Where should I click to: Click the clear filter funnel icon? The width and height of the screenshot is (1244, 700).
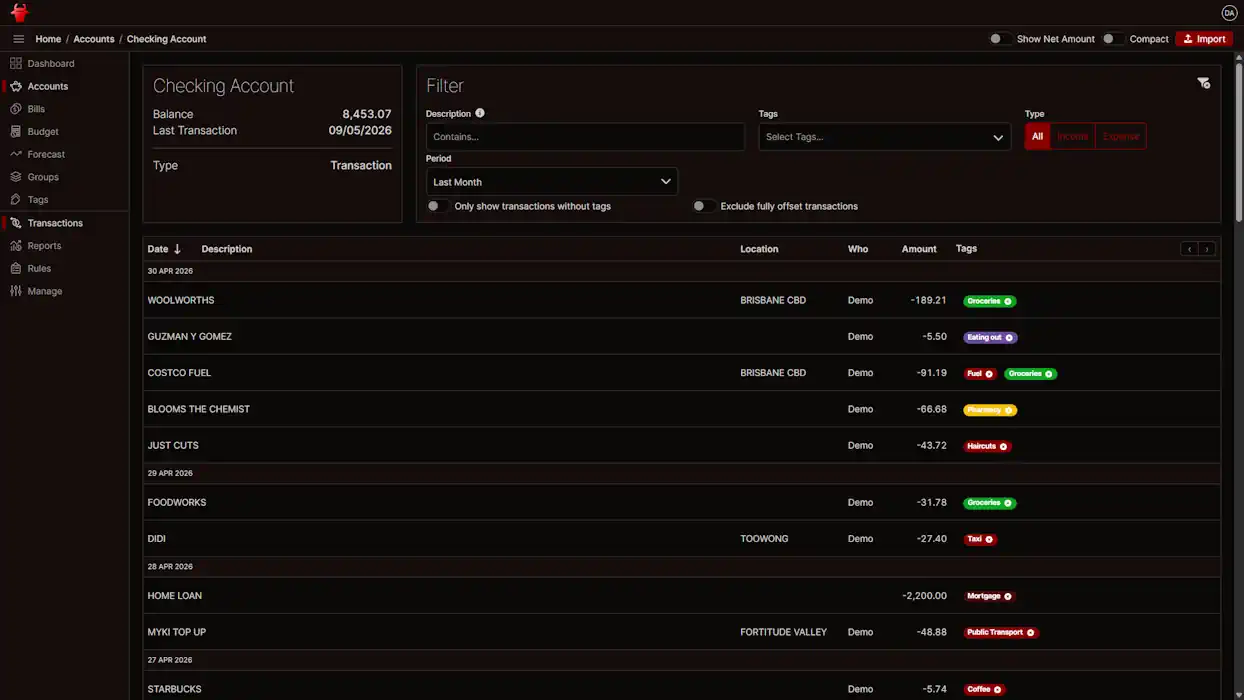tap(1203, 83)
